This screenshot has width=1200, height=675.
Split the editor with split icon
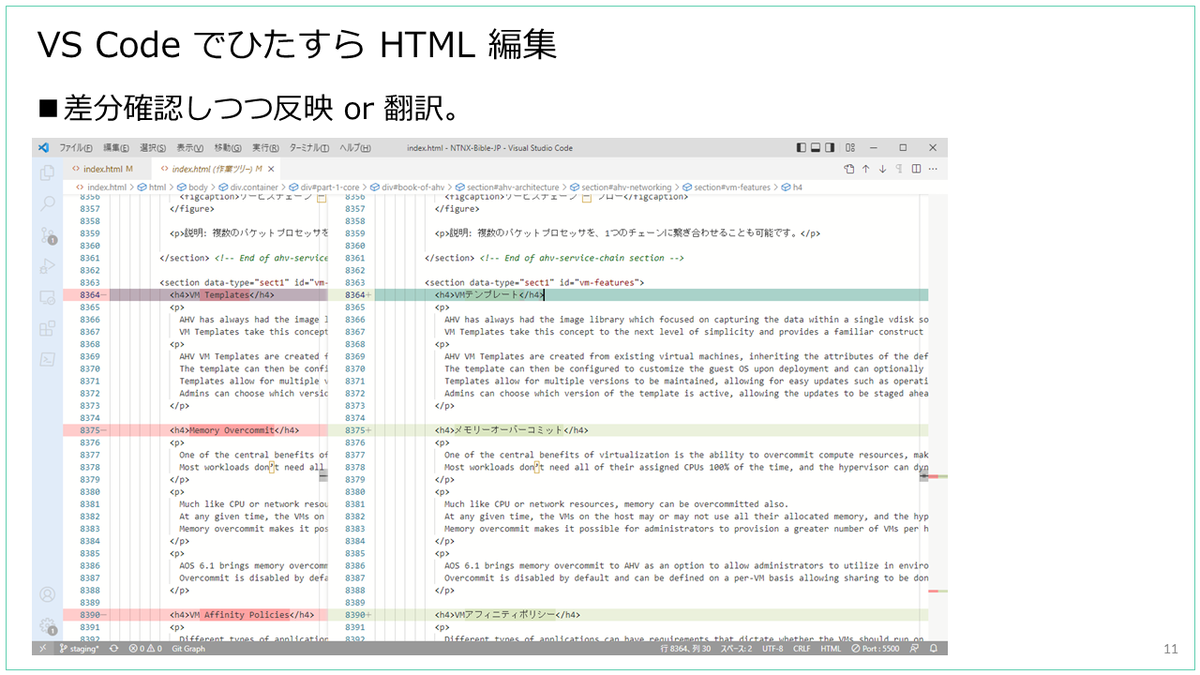pos(915,169)
